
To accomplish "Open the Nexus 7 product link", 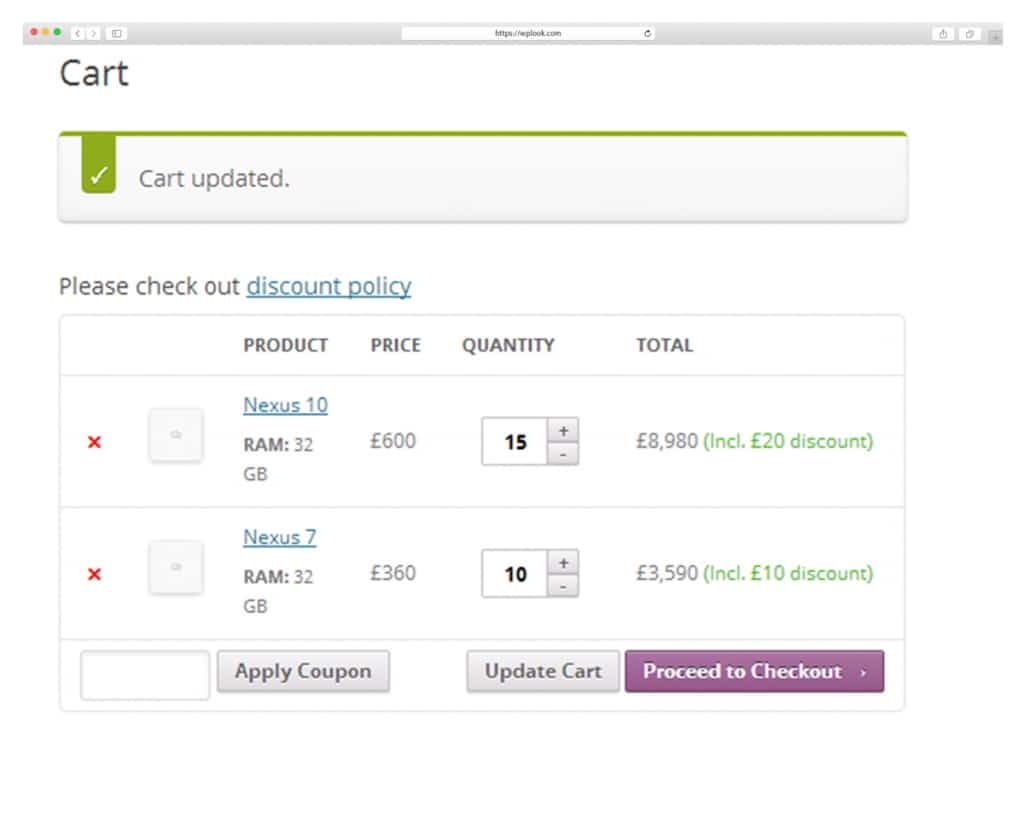I will pos(280,537).
